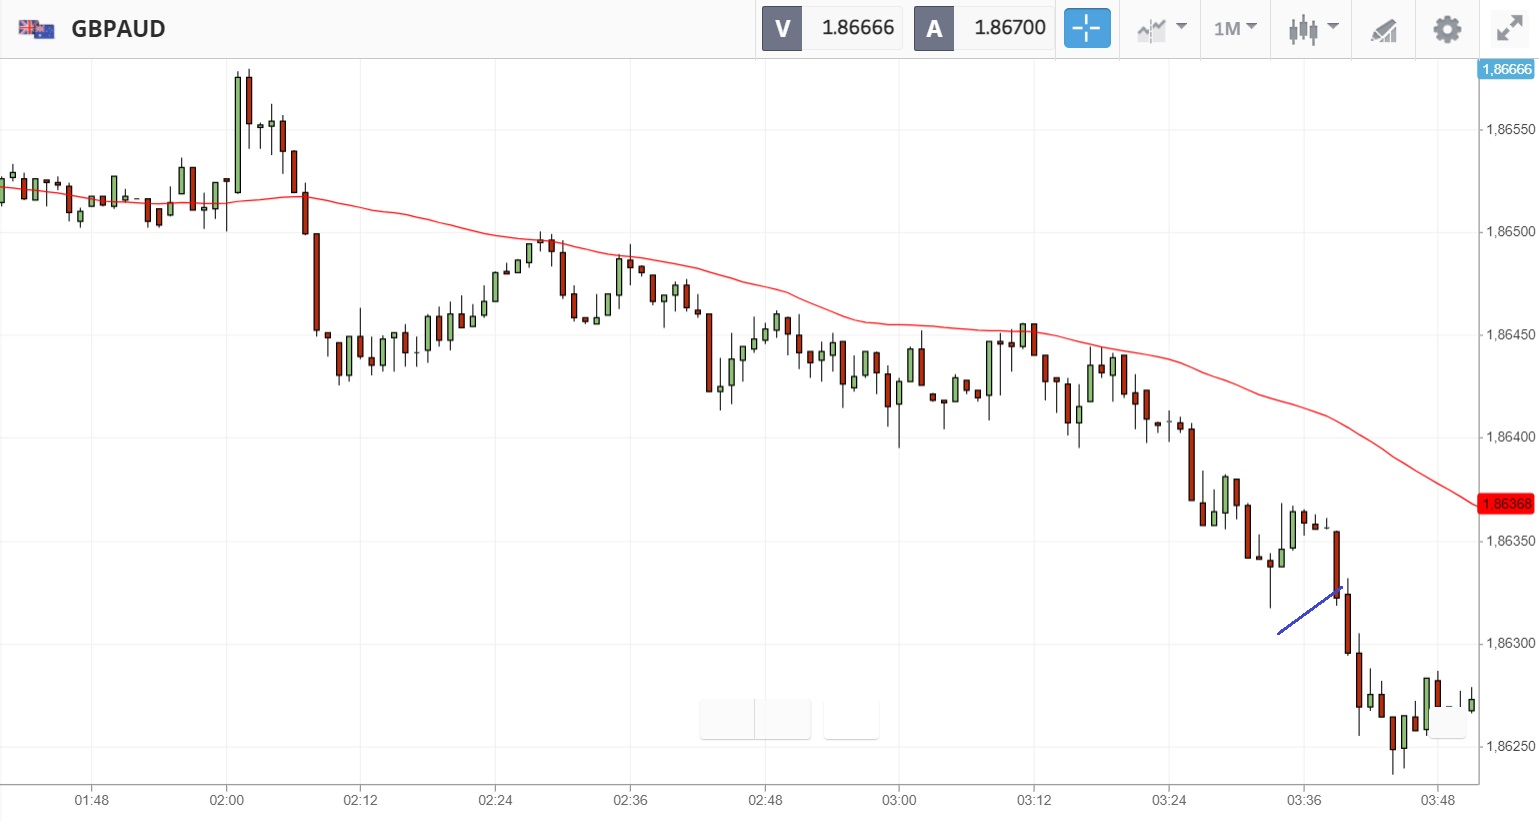1539x821 pixels.
Task: Open the chart indicators icon
Action: [1151, 30]
